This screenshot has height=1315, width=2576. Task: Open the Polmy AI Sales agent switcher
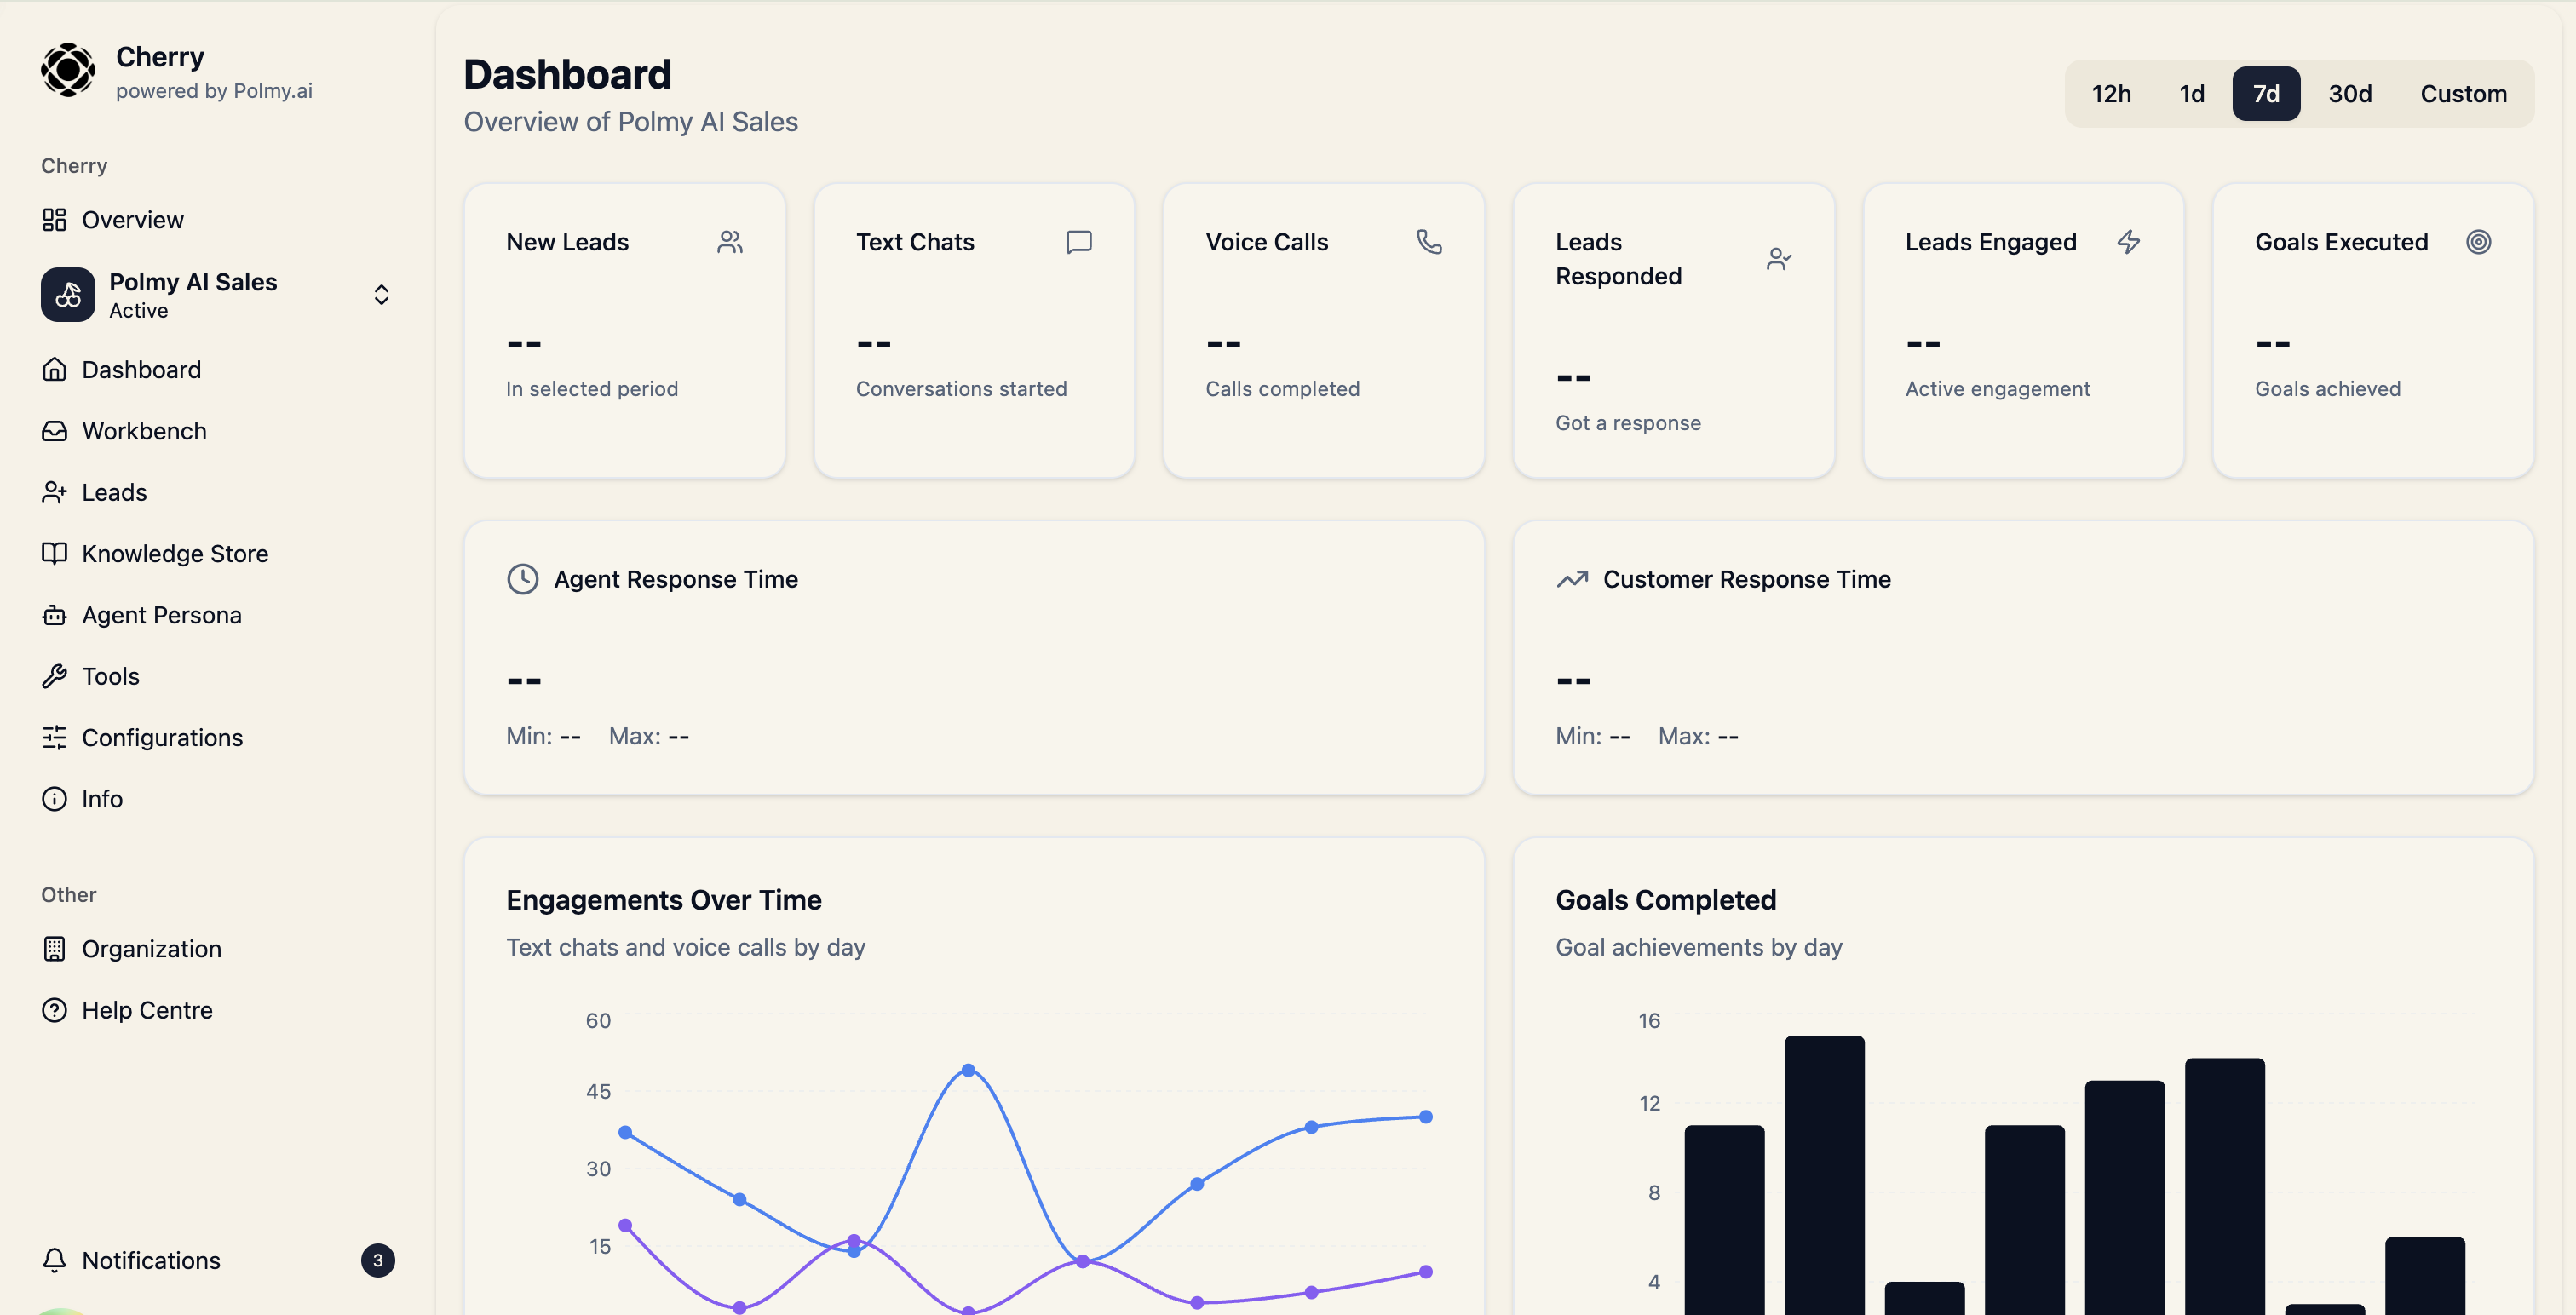point(381,294)
